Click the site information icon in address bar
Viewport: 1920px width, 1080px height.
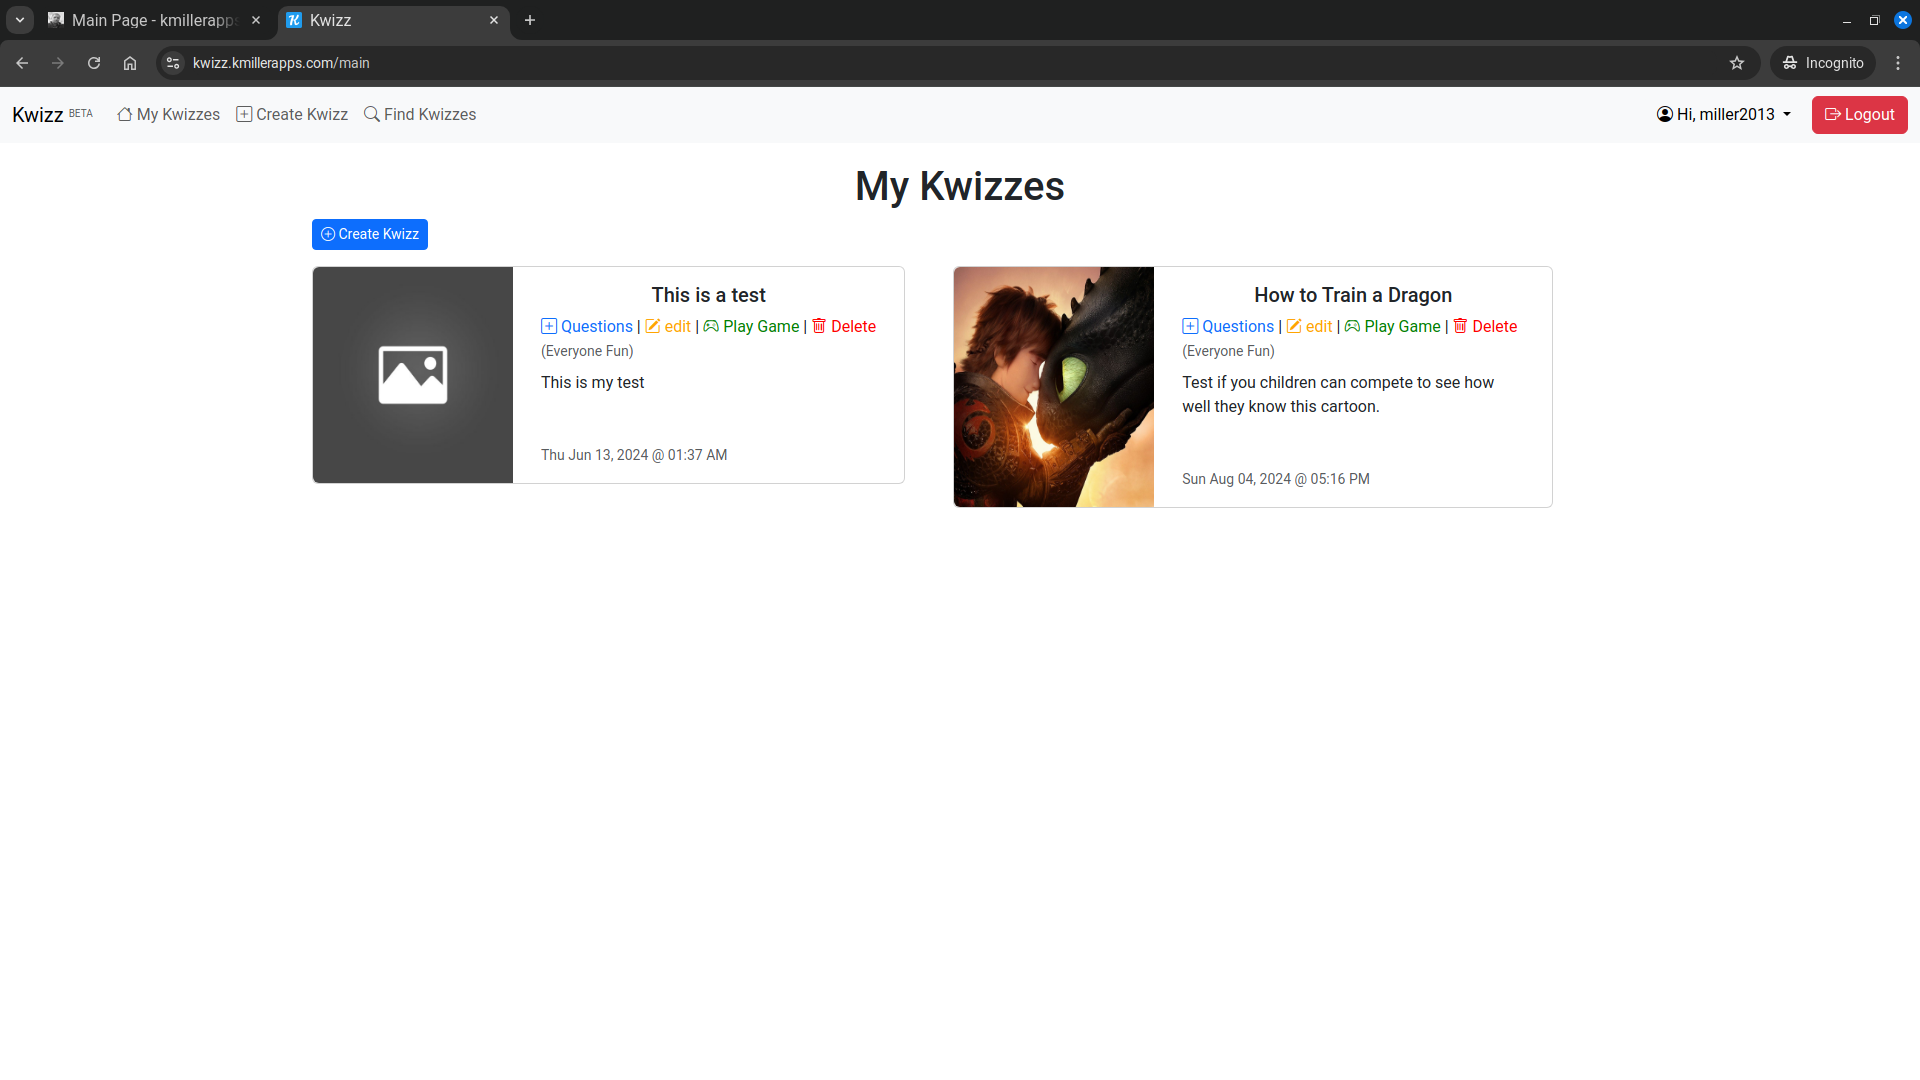tap(173, 63)
